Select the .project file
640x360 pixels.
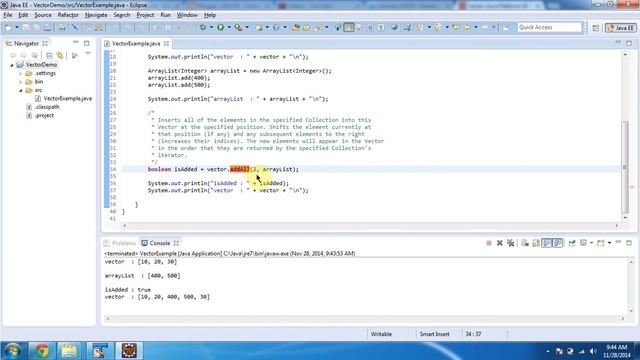(x=44, y=116)
